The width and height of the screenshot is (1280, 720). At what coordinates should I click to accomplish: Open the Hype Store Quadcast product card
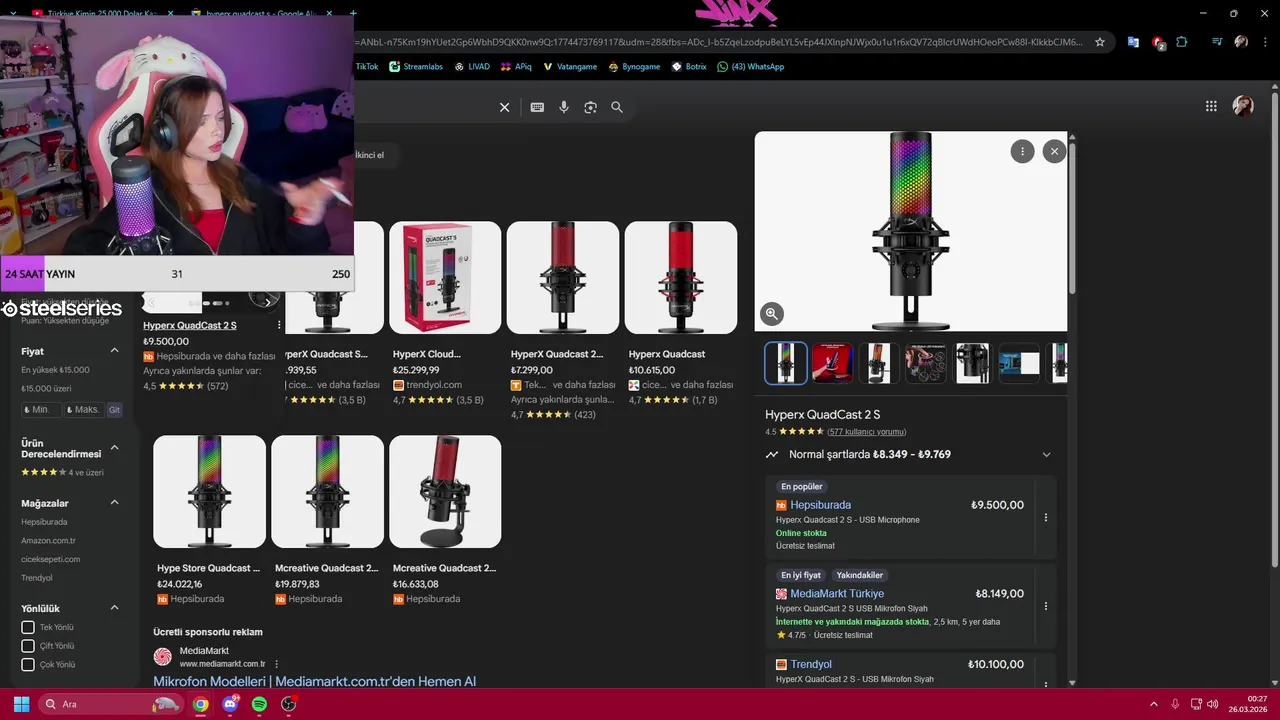coord(209,519)
